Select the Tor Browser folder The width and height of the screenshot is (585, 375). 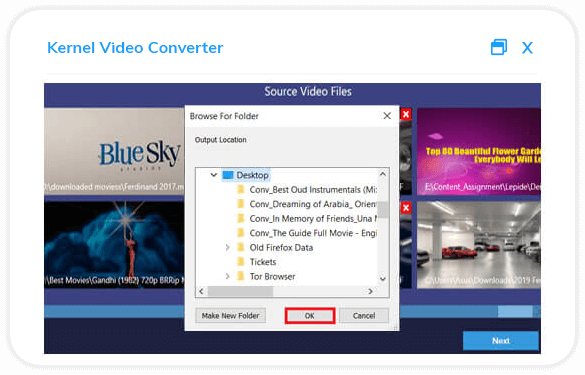(272, 276)
